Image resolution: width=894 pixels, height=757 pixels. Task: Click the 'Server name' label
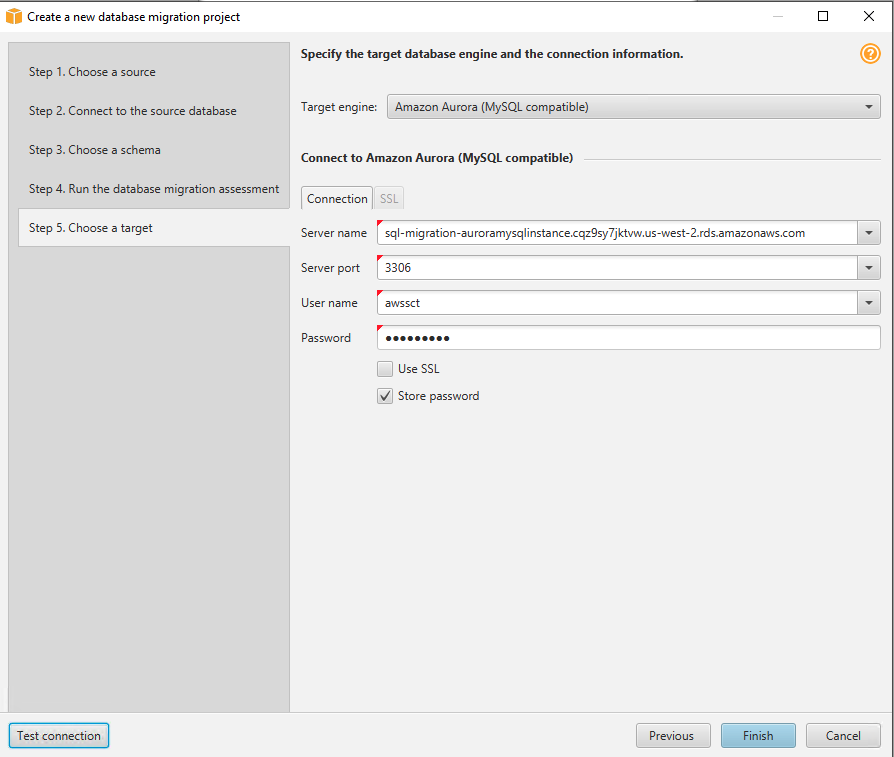pos(334,233)
